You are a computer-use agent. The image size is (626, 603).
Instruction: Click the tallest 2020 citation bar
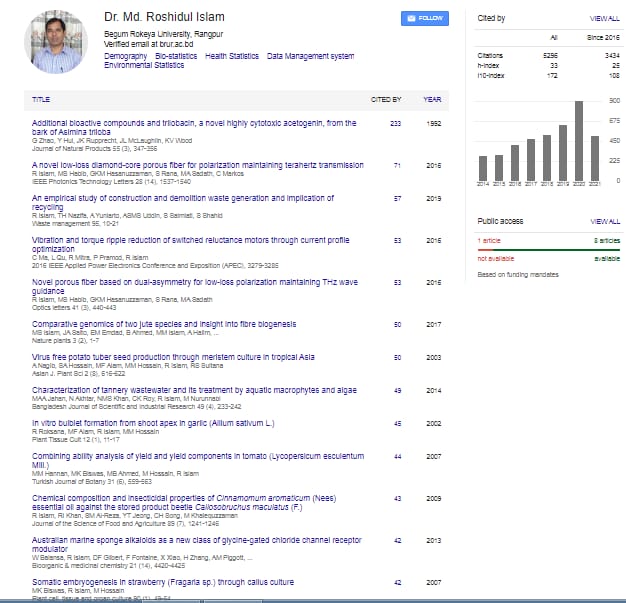tap(578, 141)
